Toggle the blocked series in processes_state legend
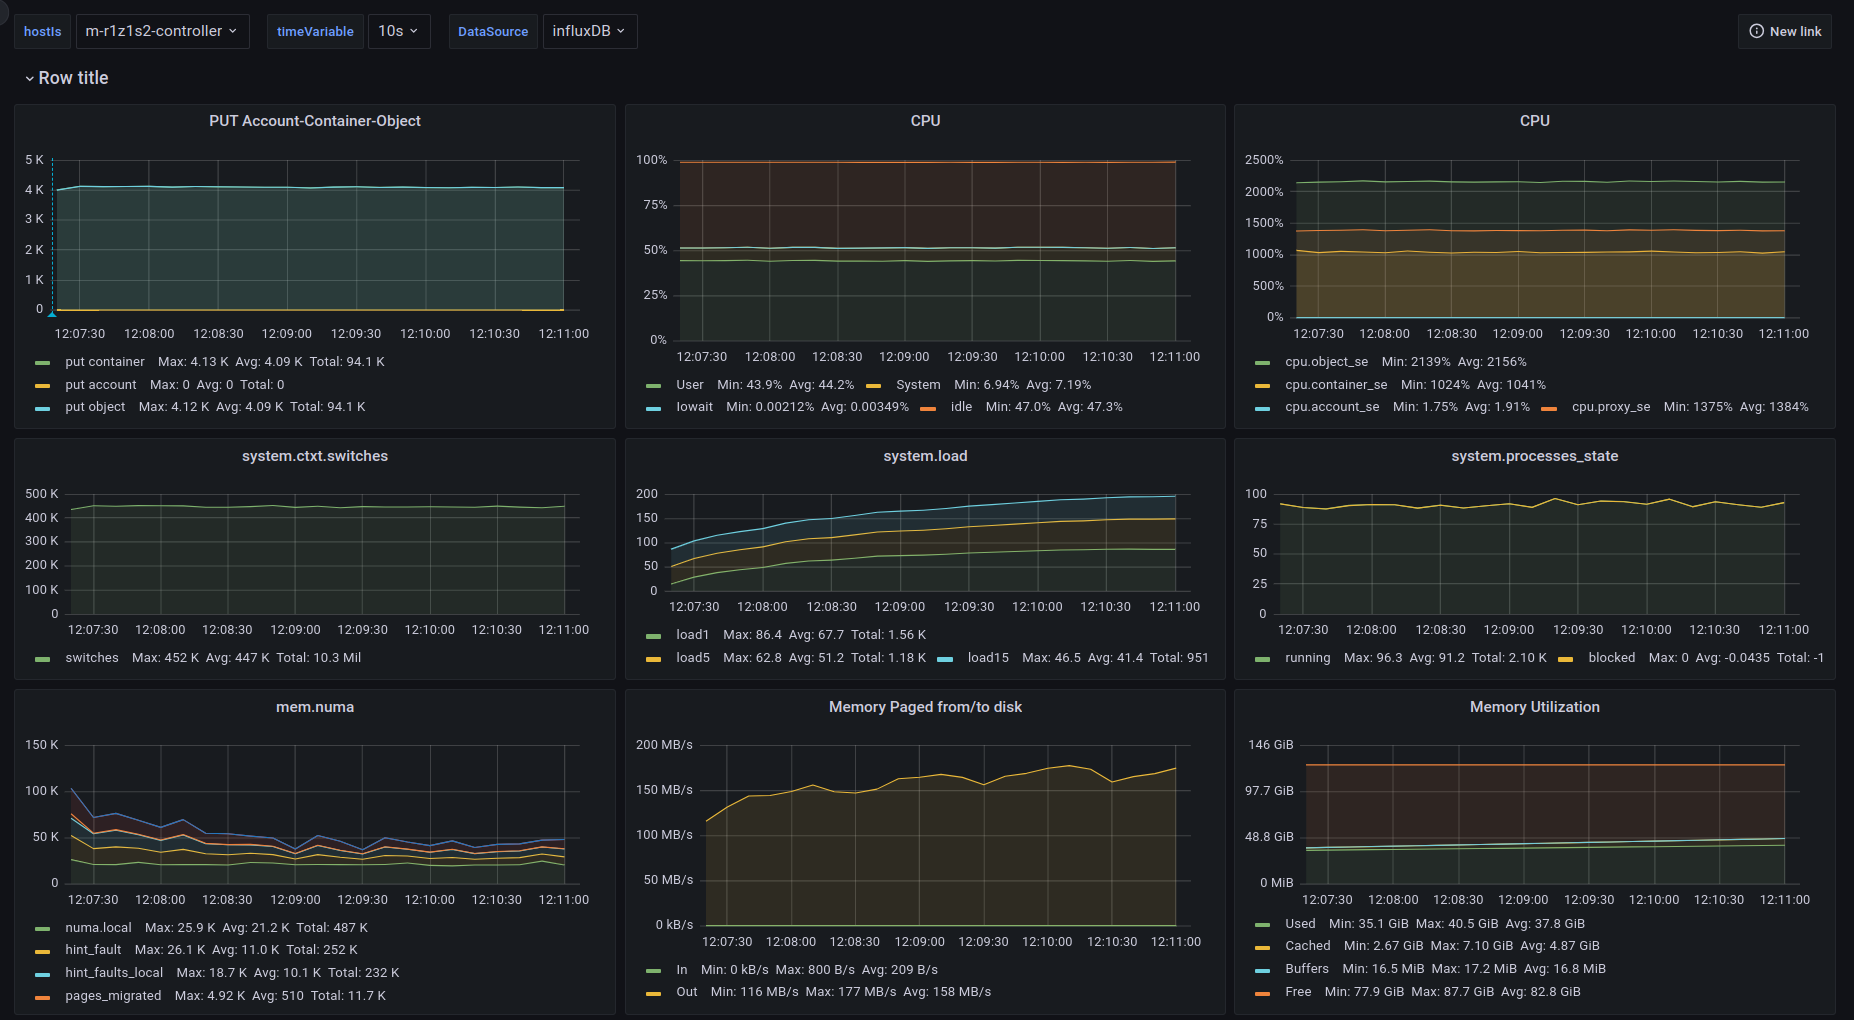The height and width of the screenshot is (1020, 1854). tap(1611, 658)
